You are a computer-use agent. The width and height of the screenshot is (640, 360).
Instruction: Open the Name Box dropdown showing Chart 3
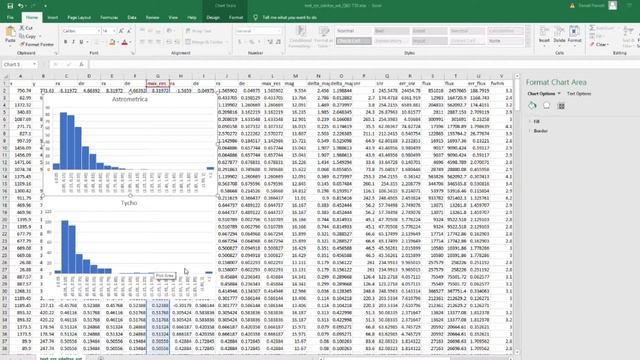click(x=34, y=64)
